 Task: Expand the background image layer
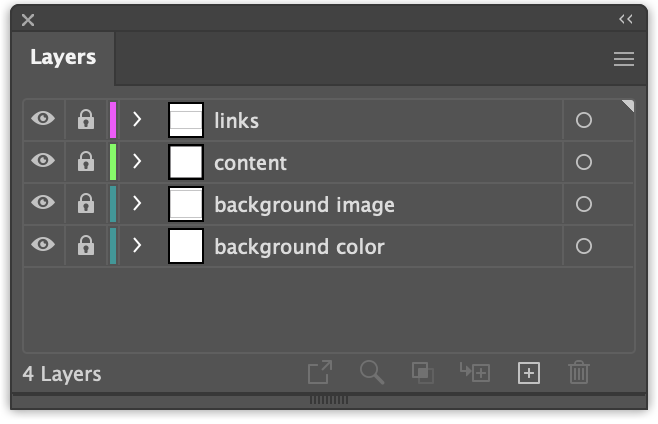point(138,204)
